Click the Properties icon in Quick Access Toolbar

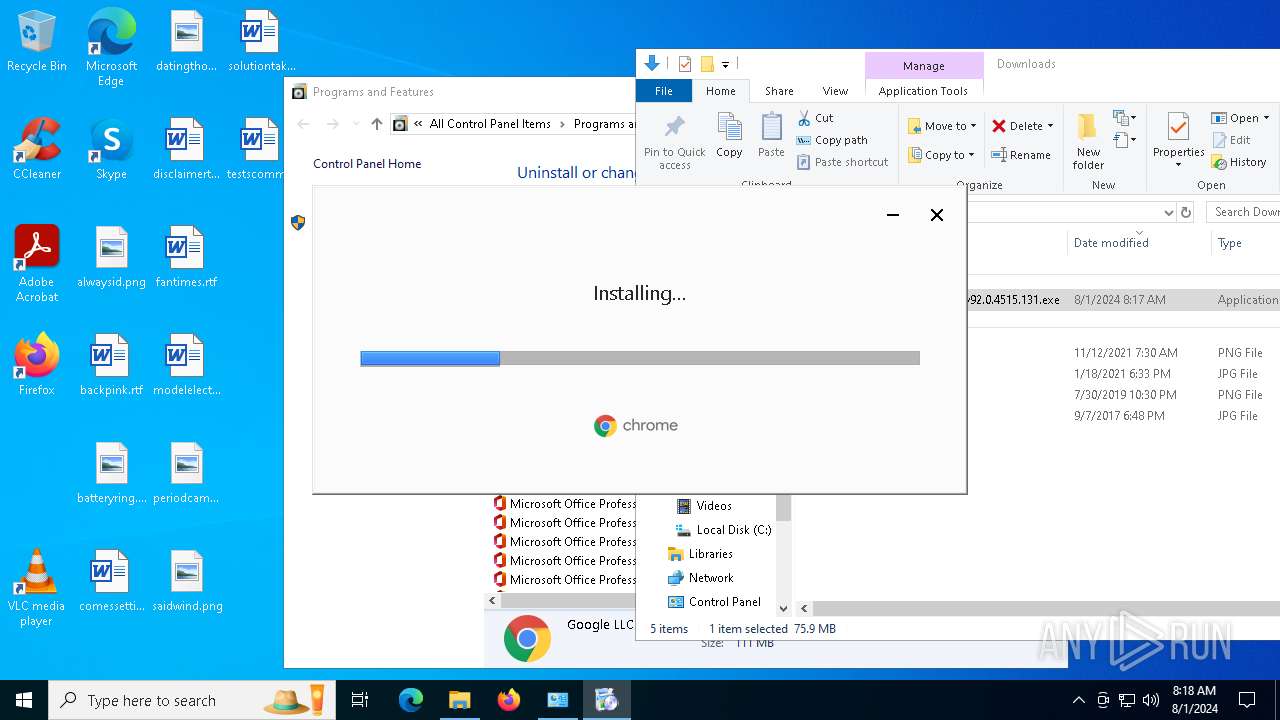[685, 64]
